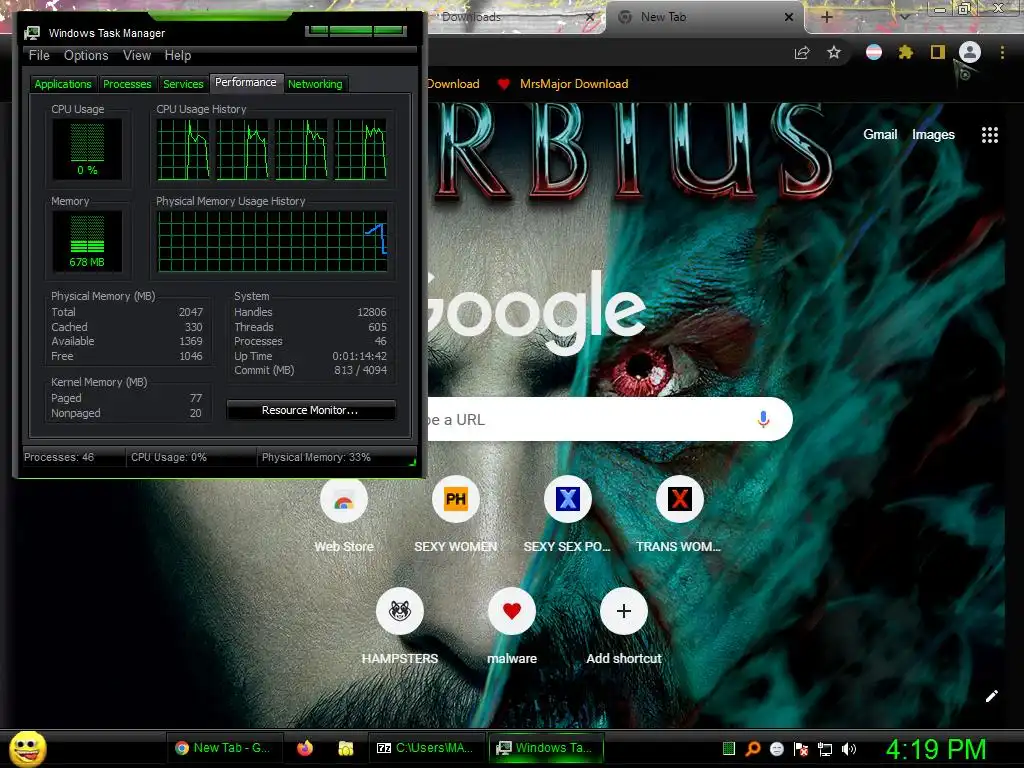Open the Chrome profile avatar
The width and height of the screenshot is (1024, 768).
point(970,52)
